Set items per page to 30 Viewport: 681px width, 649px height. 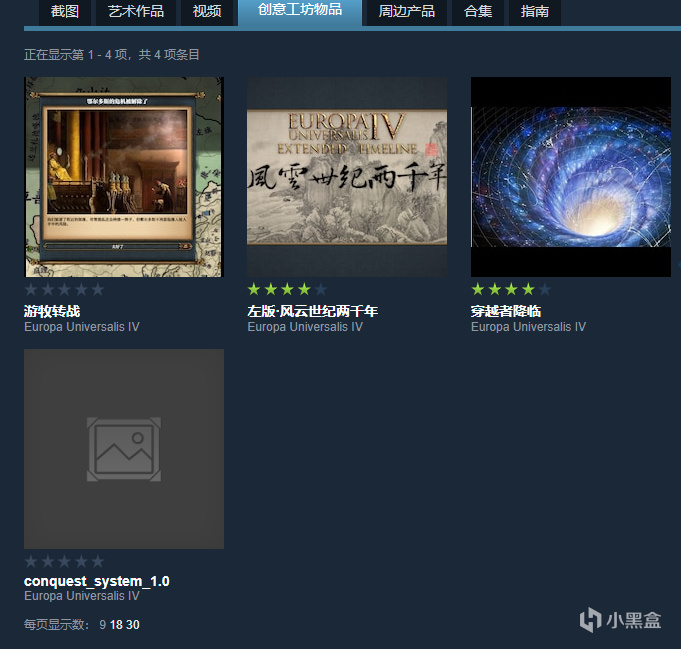[x=133, y=625]
